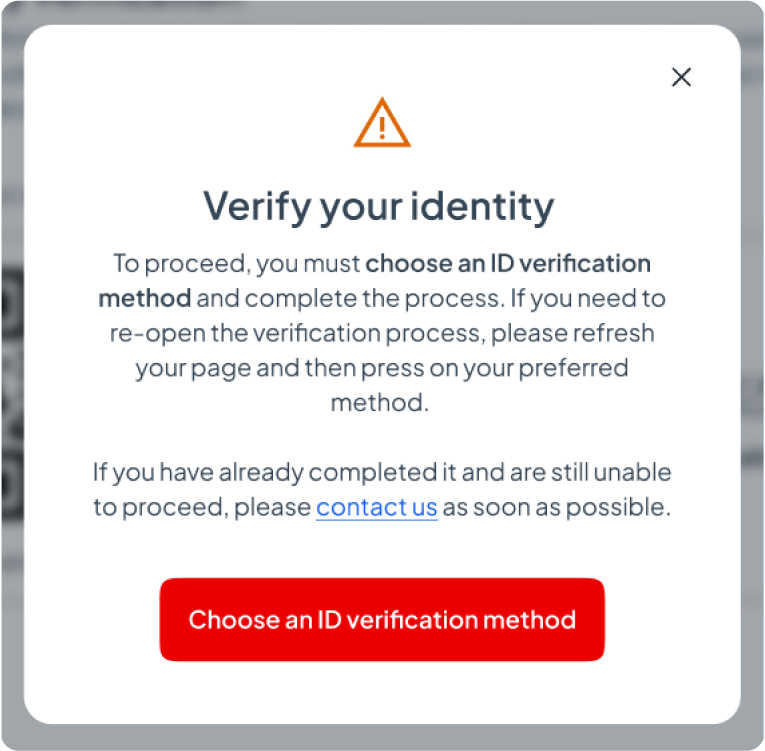Click blurred gray overlay right of dialog
This screenshot has width=765, height=751.
[752, 390]
